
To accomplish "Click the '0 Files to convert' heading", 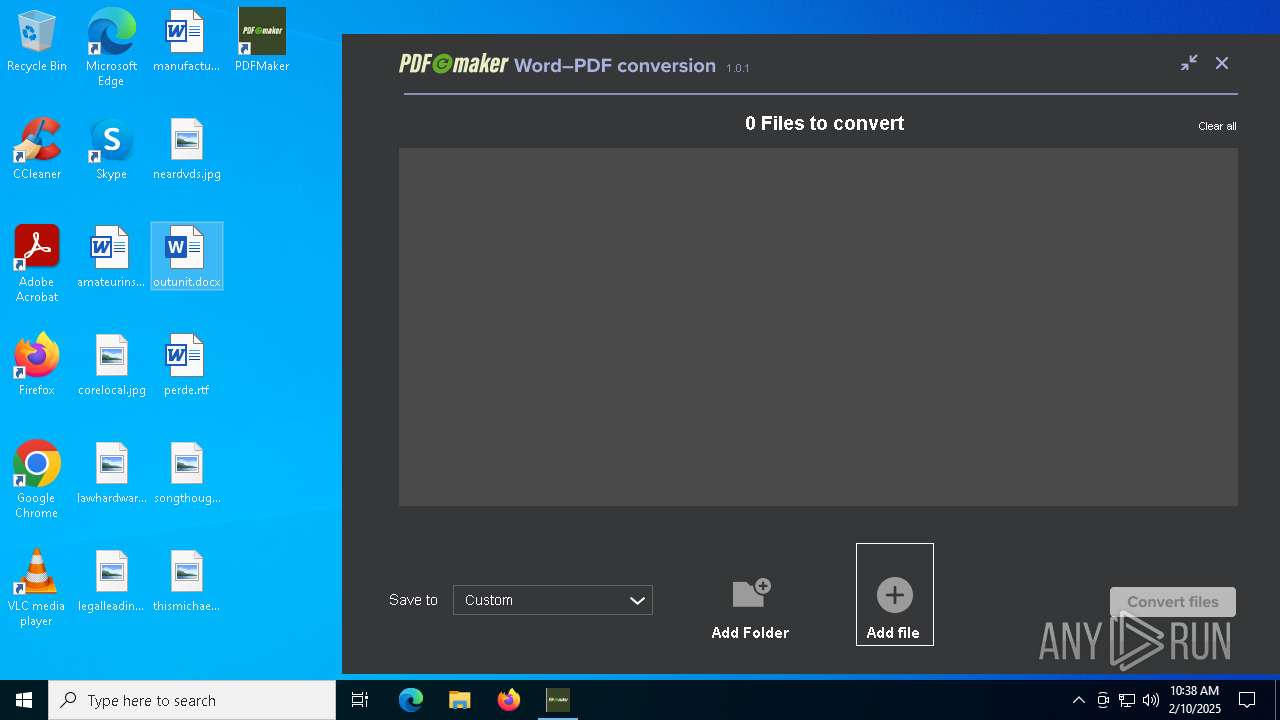I will coord(824,123).
